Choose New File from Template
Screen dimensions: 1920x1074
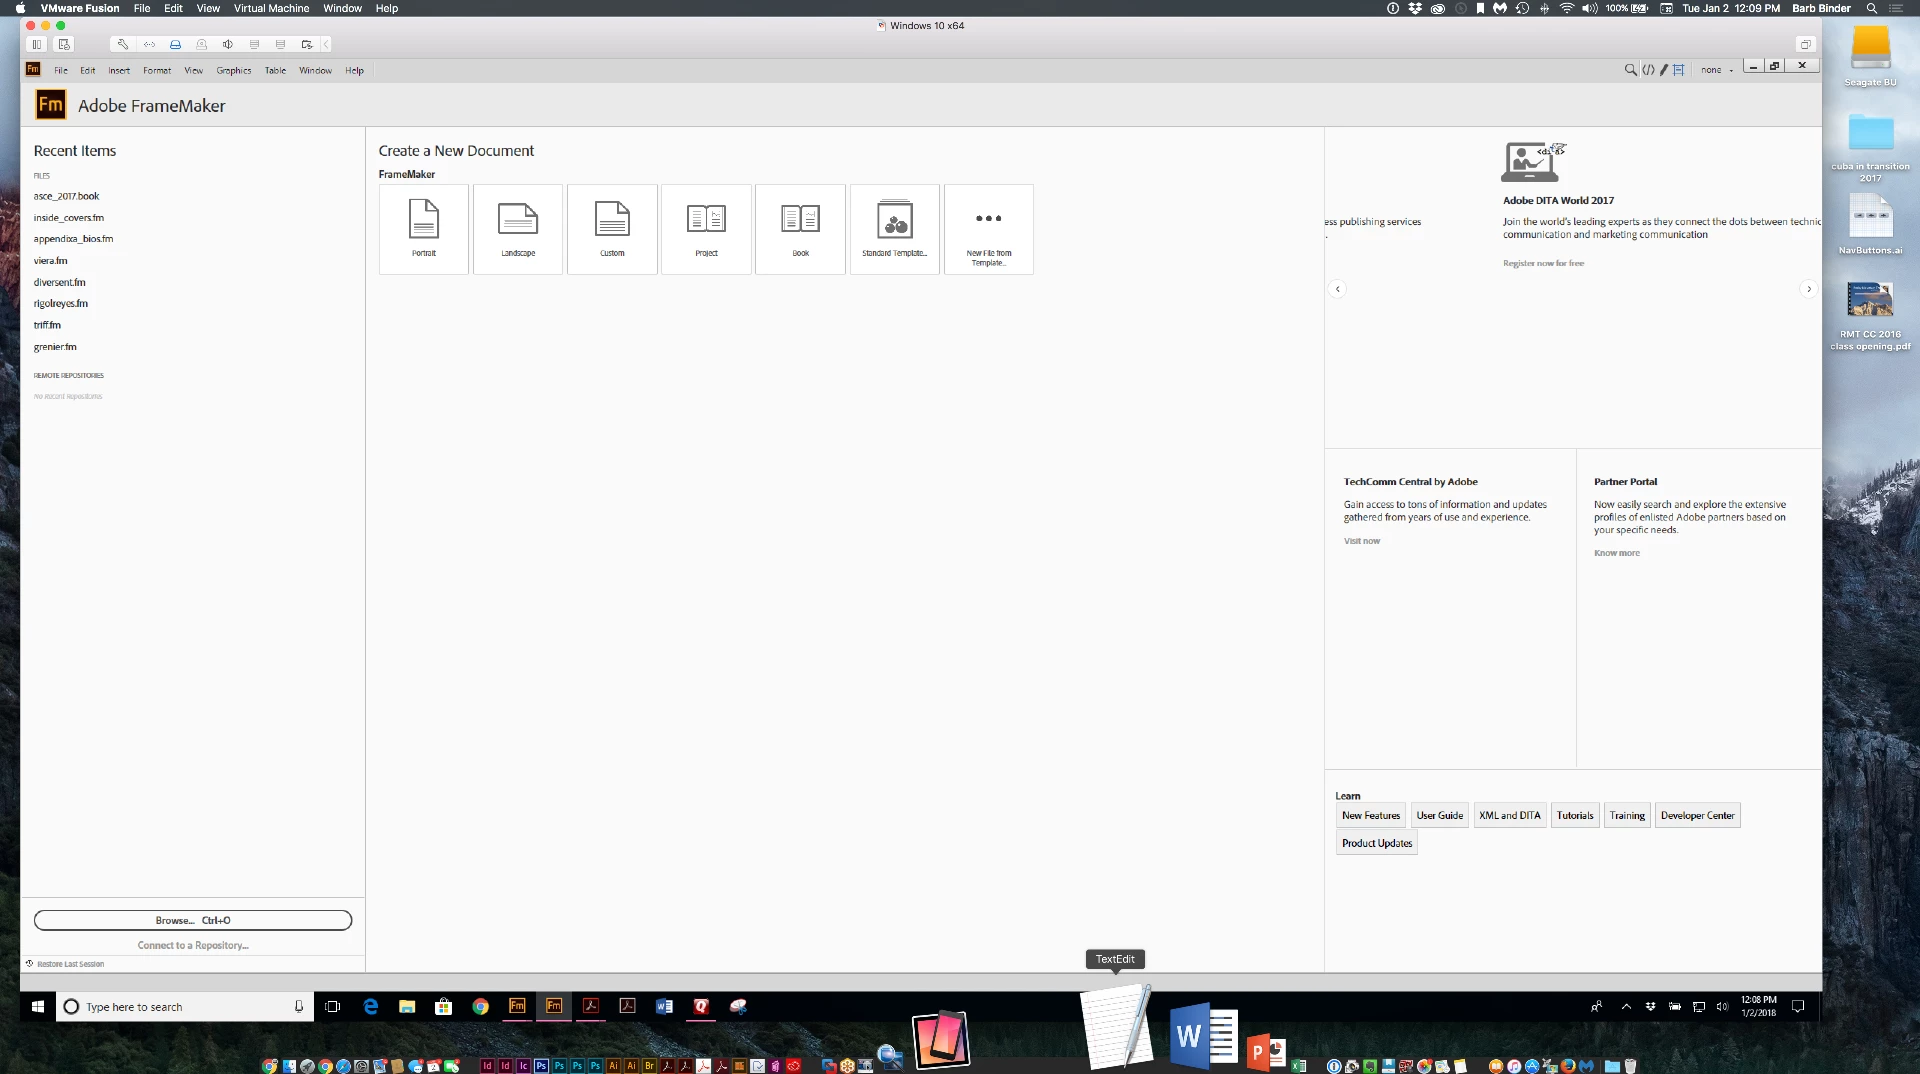pyautogui.click(x=989, y=229)
